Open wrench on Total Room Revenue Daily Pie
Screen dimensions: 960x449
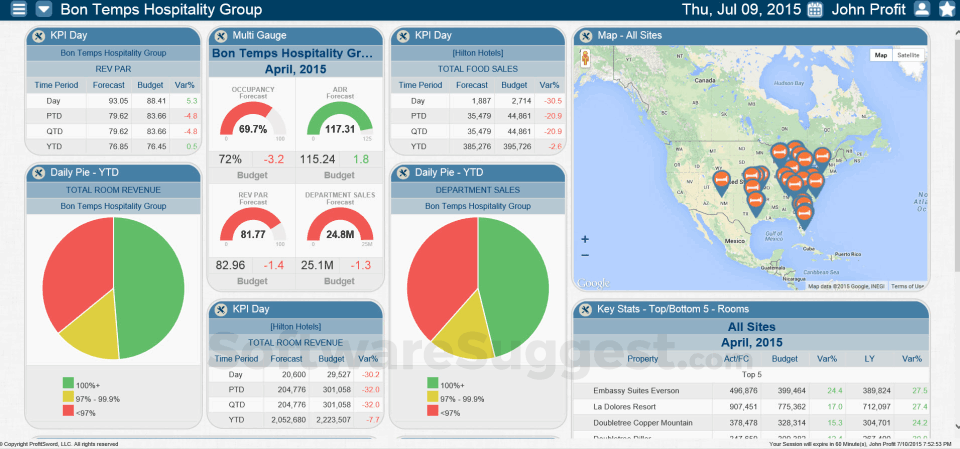[x=39, y=173]
